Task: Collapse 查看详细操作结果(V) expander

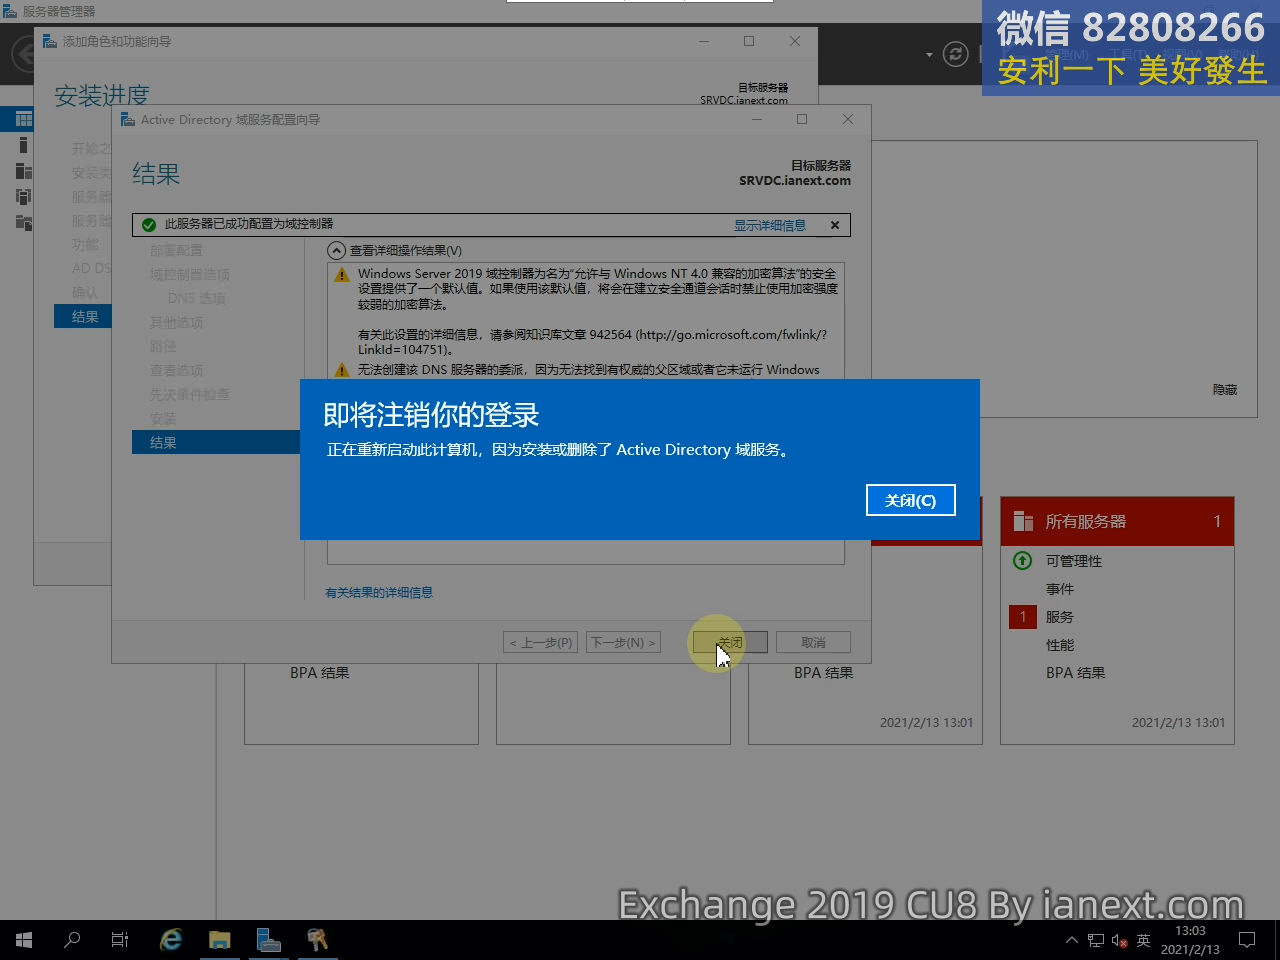Action: click(337, 250)
